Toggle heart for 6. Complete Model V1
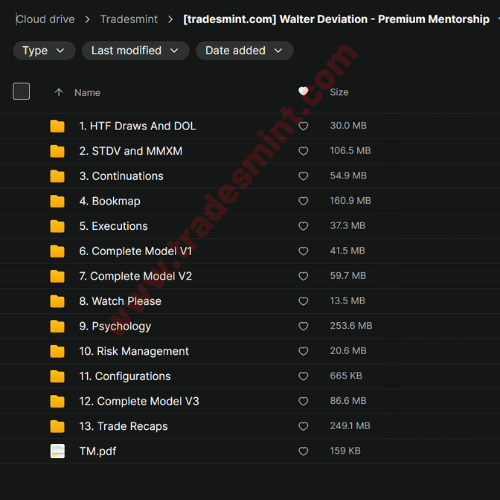Screen dimensions: 500x500 [x=303, y=251]
